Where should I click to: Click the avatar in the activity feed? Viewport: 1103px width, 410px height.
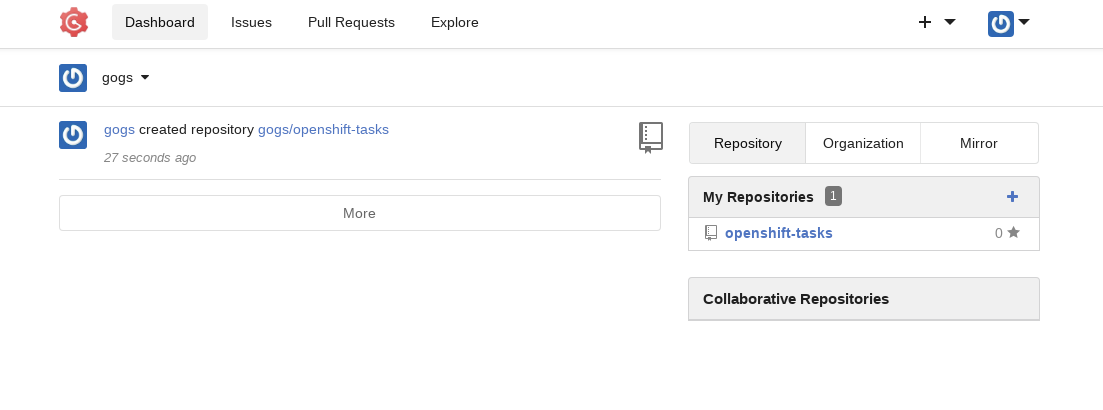pos(73,135)
